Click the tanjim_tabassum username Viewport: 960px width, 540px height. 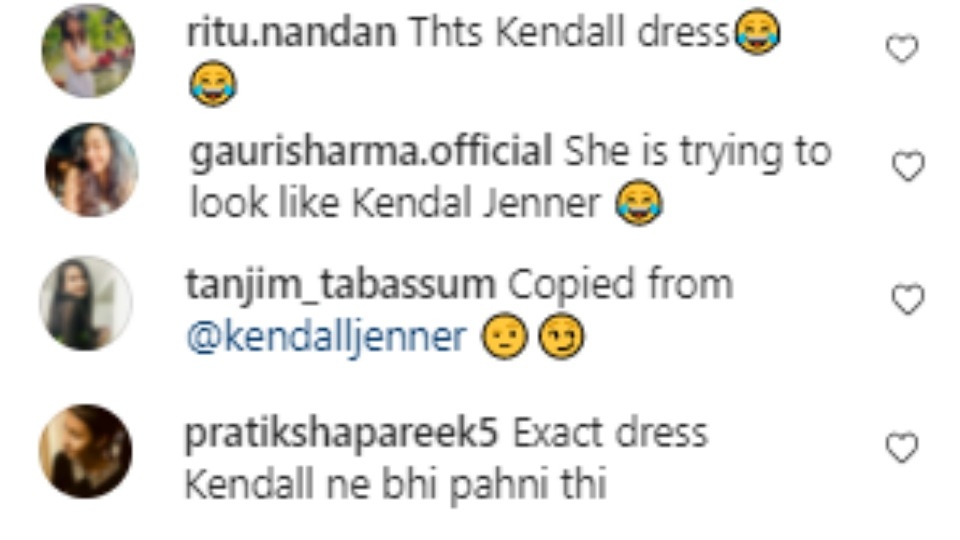pyautogui.click(x=340, y=285)
